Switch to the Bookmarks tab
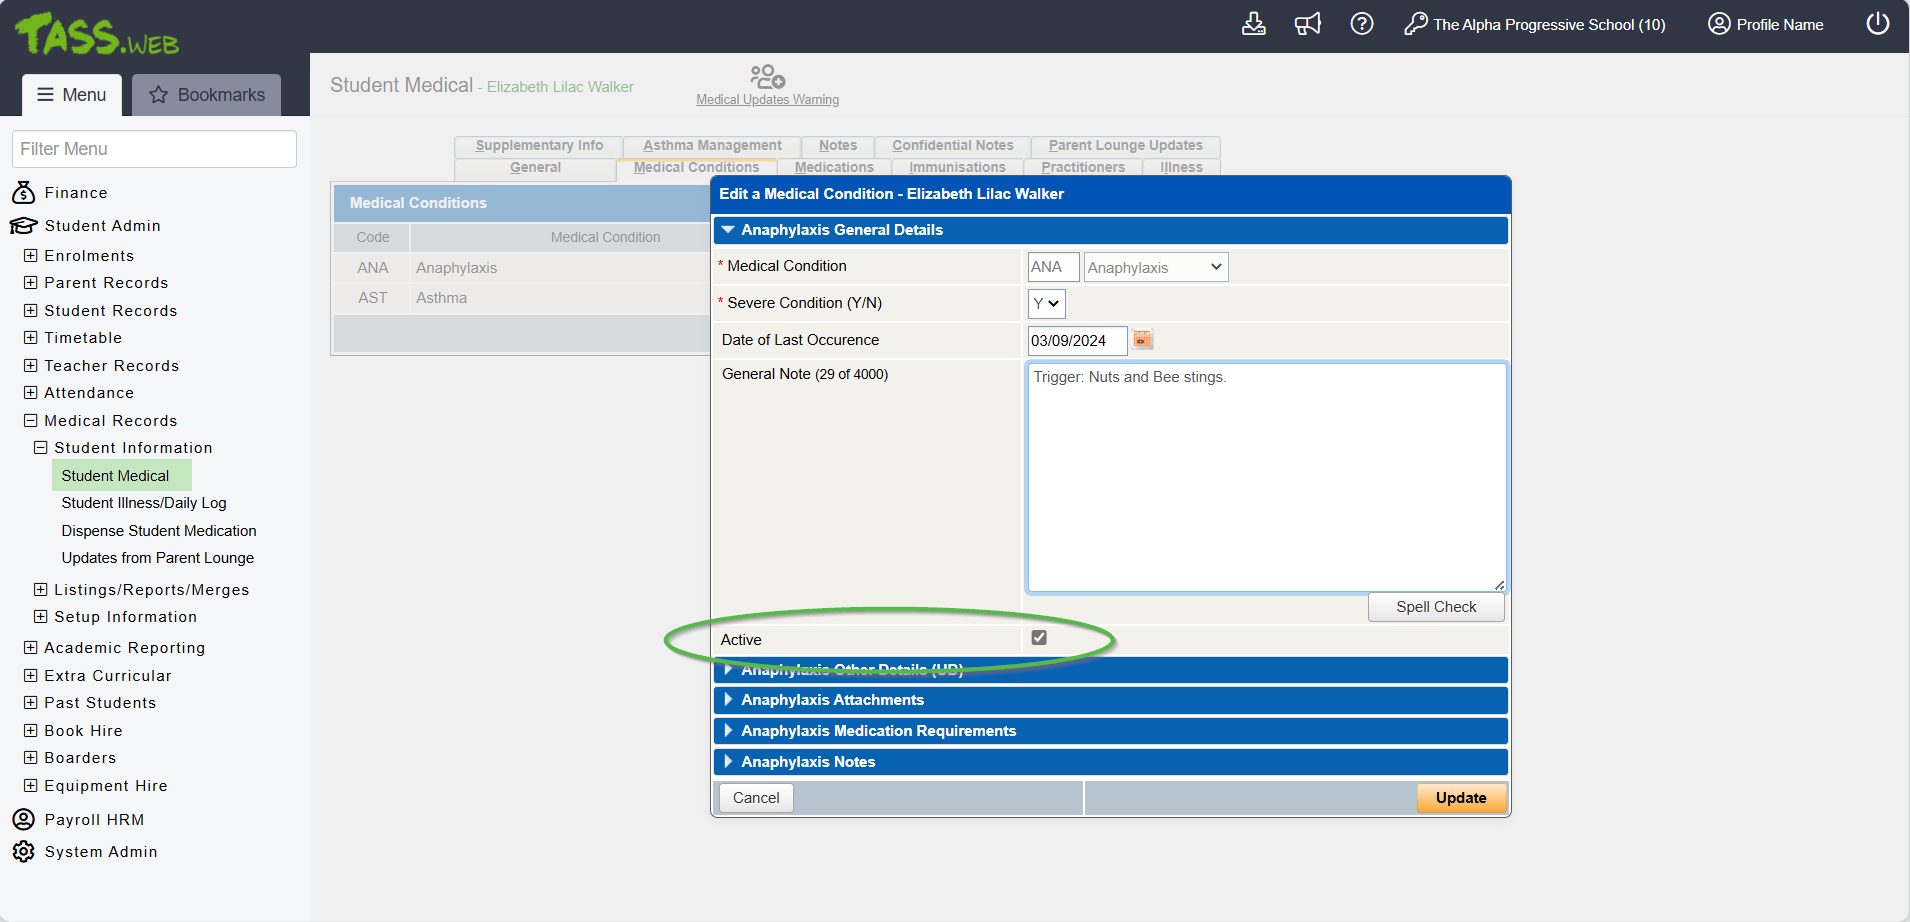The image size is (1910, 922). pos(207,95)
